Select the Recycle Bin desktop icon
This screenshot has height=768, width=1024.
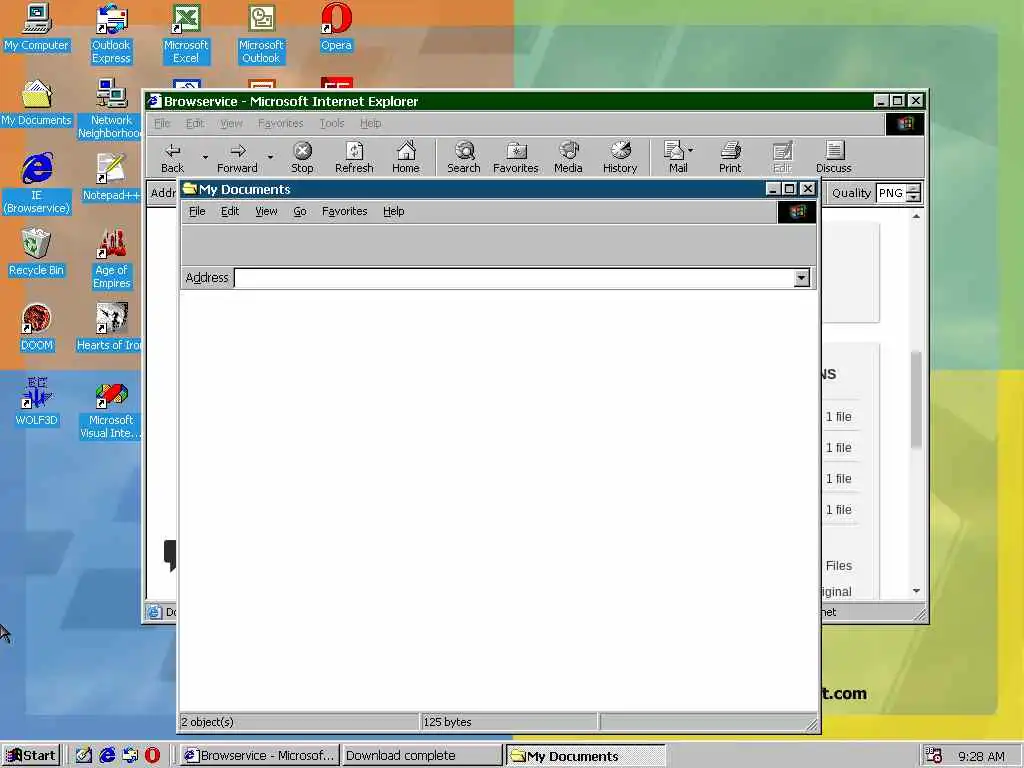(x=37, y=253)
